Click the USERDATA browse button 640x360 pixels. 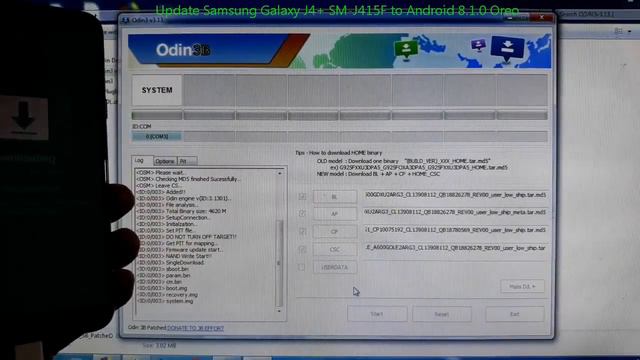(335, 267)
